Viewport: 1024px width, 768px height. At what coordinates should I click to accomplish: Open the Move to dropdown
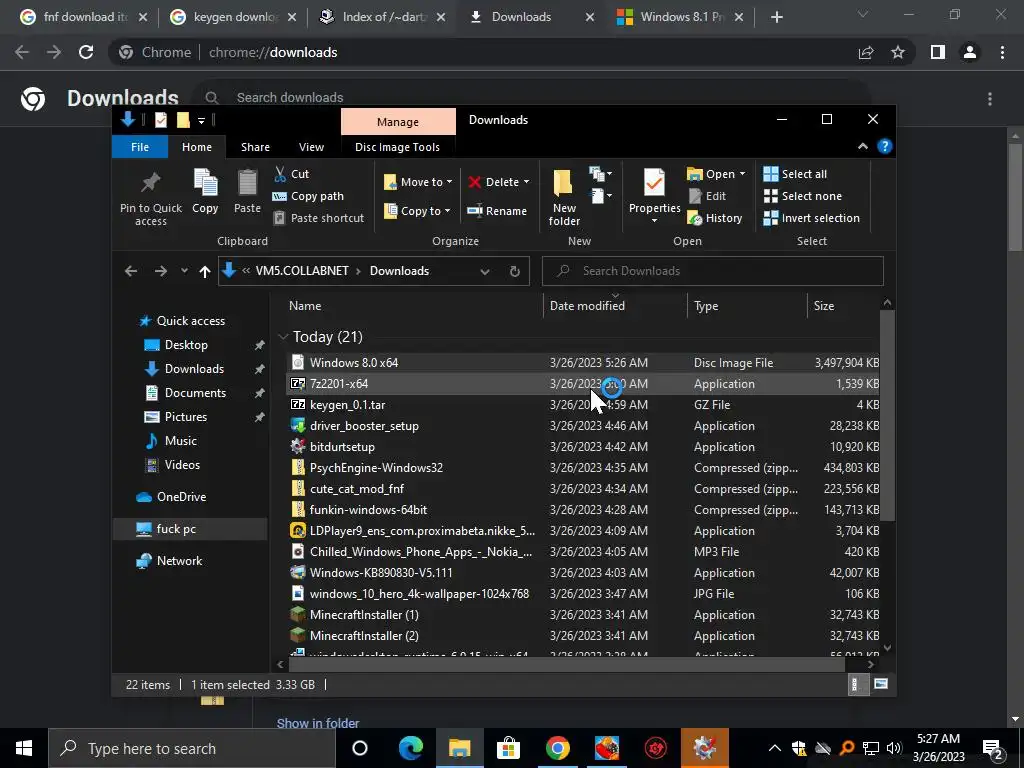point(418,182)
